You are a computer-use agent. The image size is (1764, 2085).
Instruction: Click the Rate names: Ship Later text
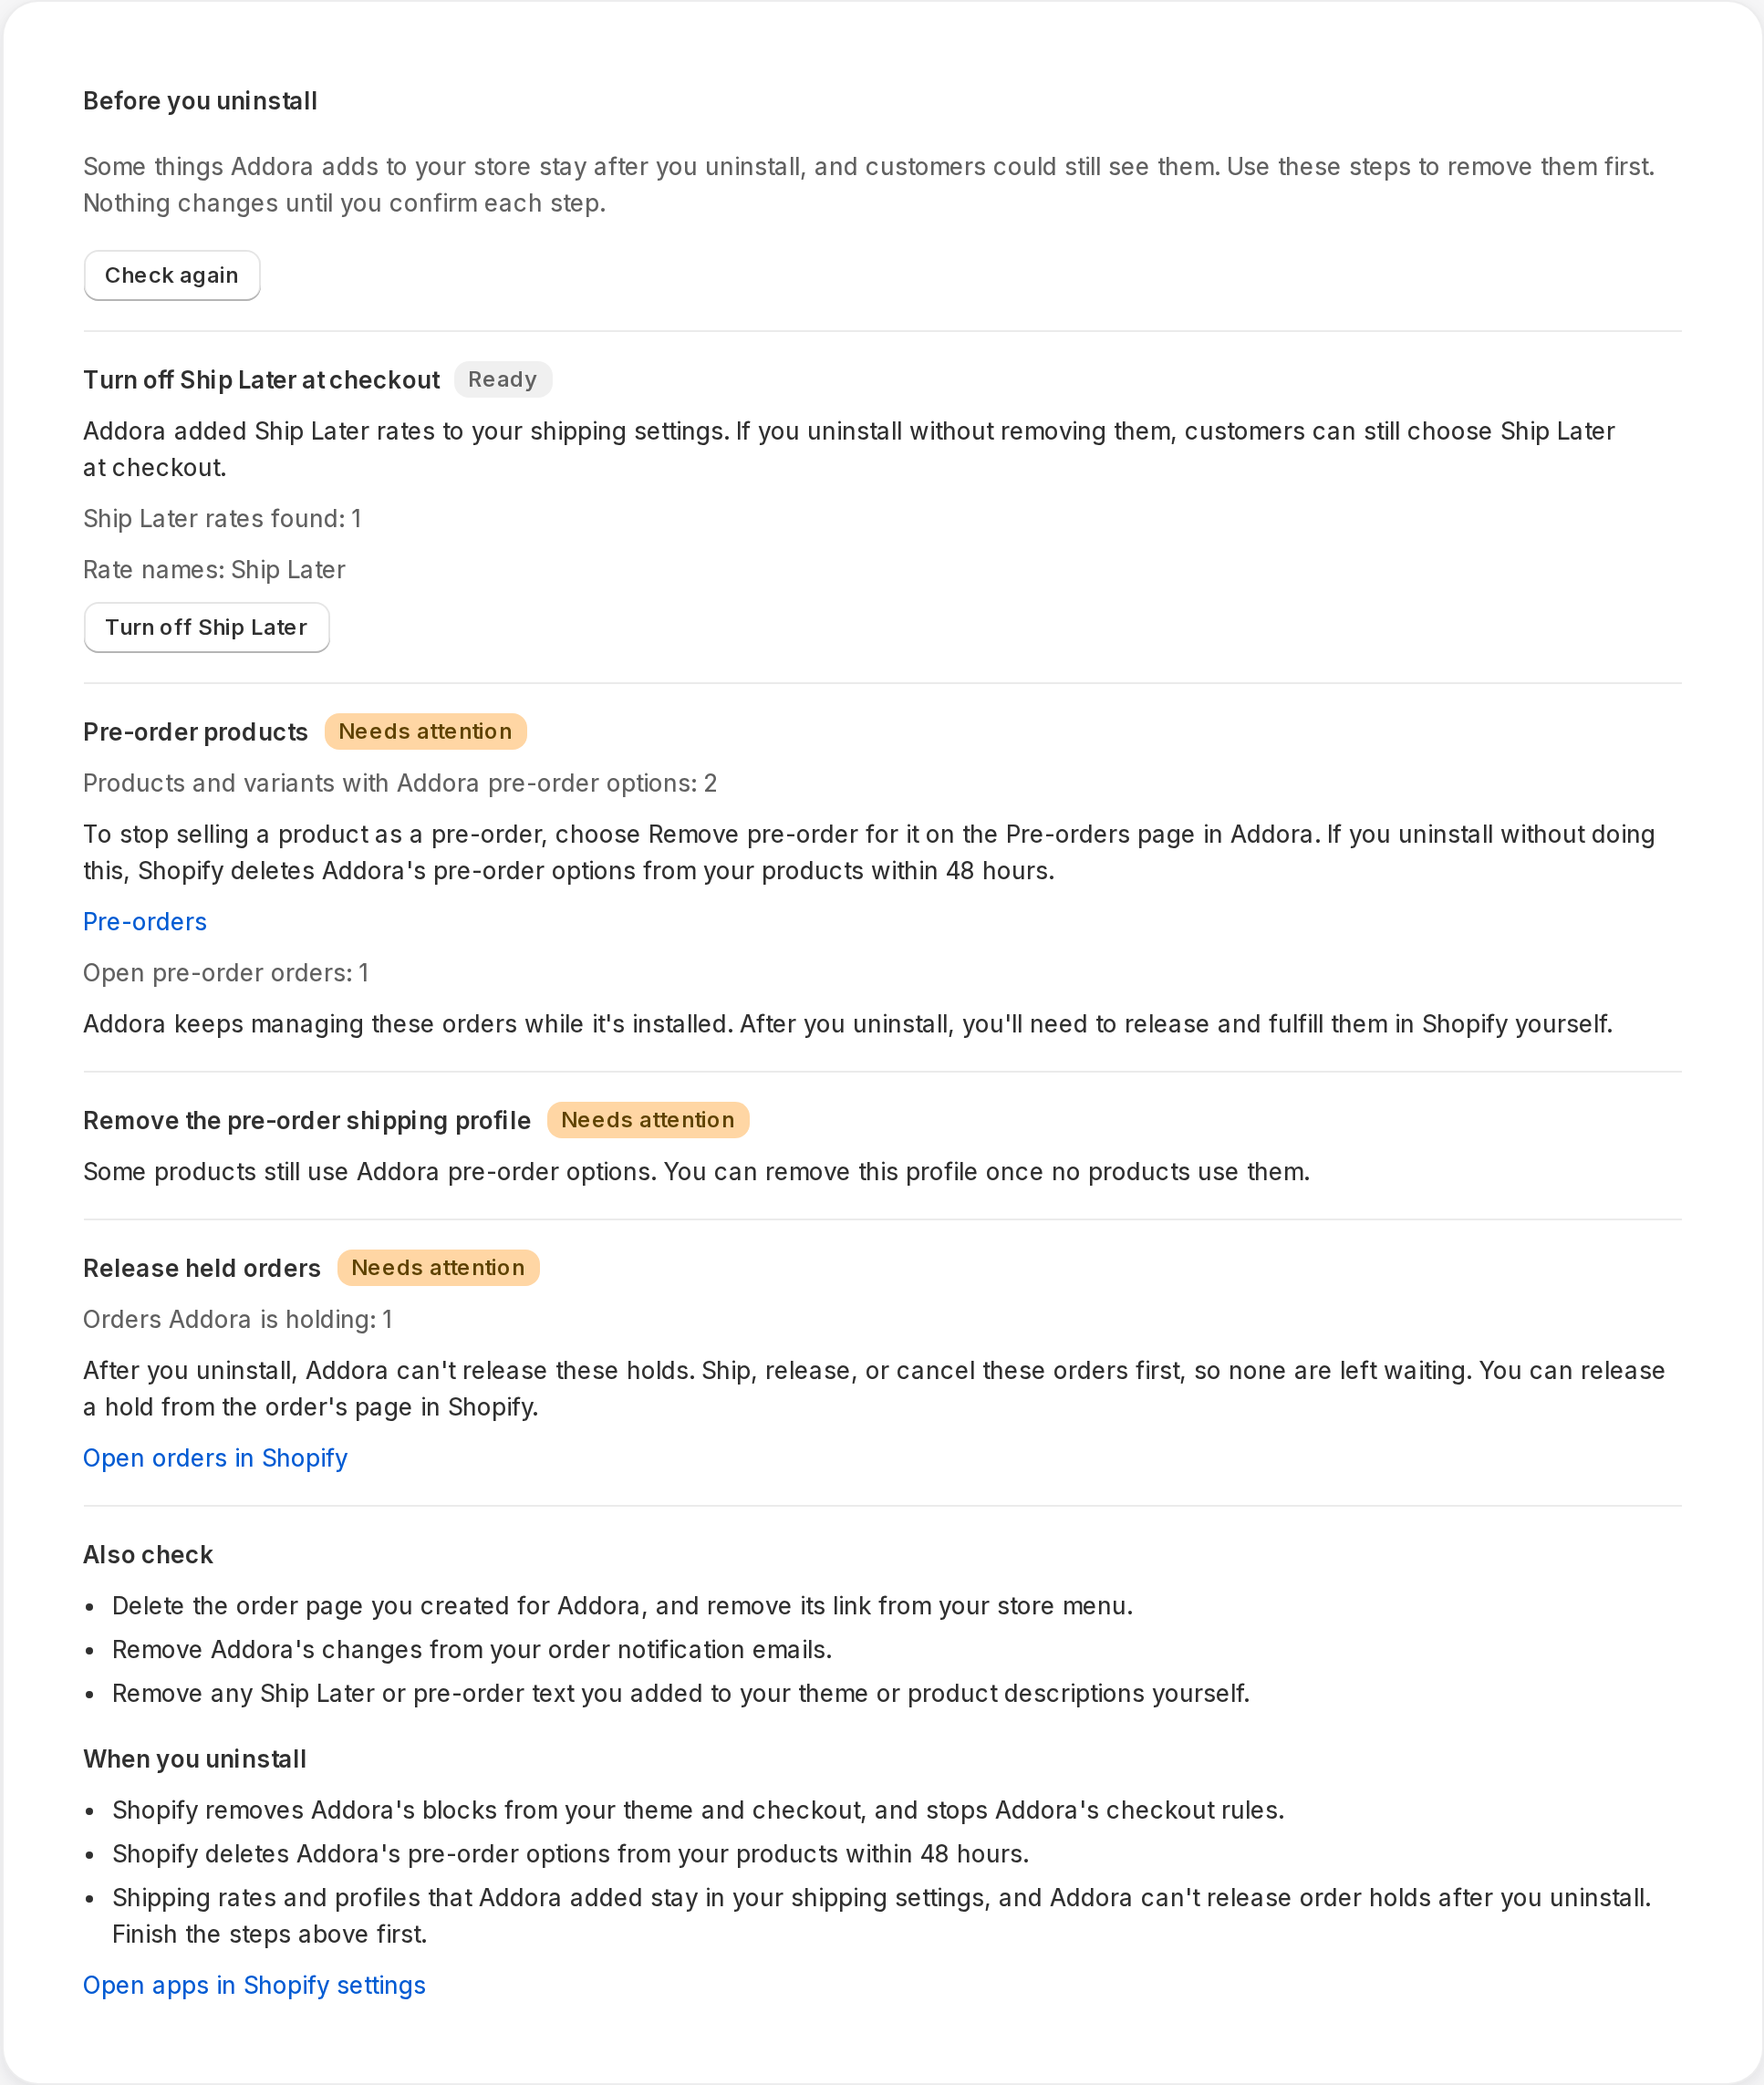[x=214, y=569]
